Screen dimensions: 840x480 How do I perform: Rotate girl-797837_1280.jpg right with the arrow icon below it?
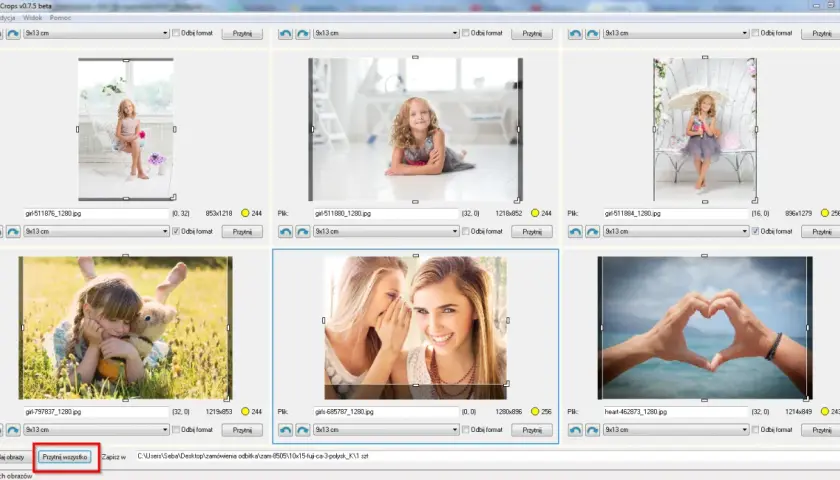pos(13,430)
